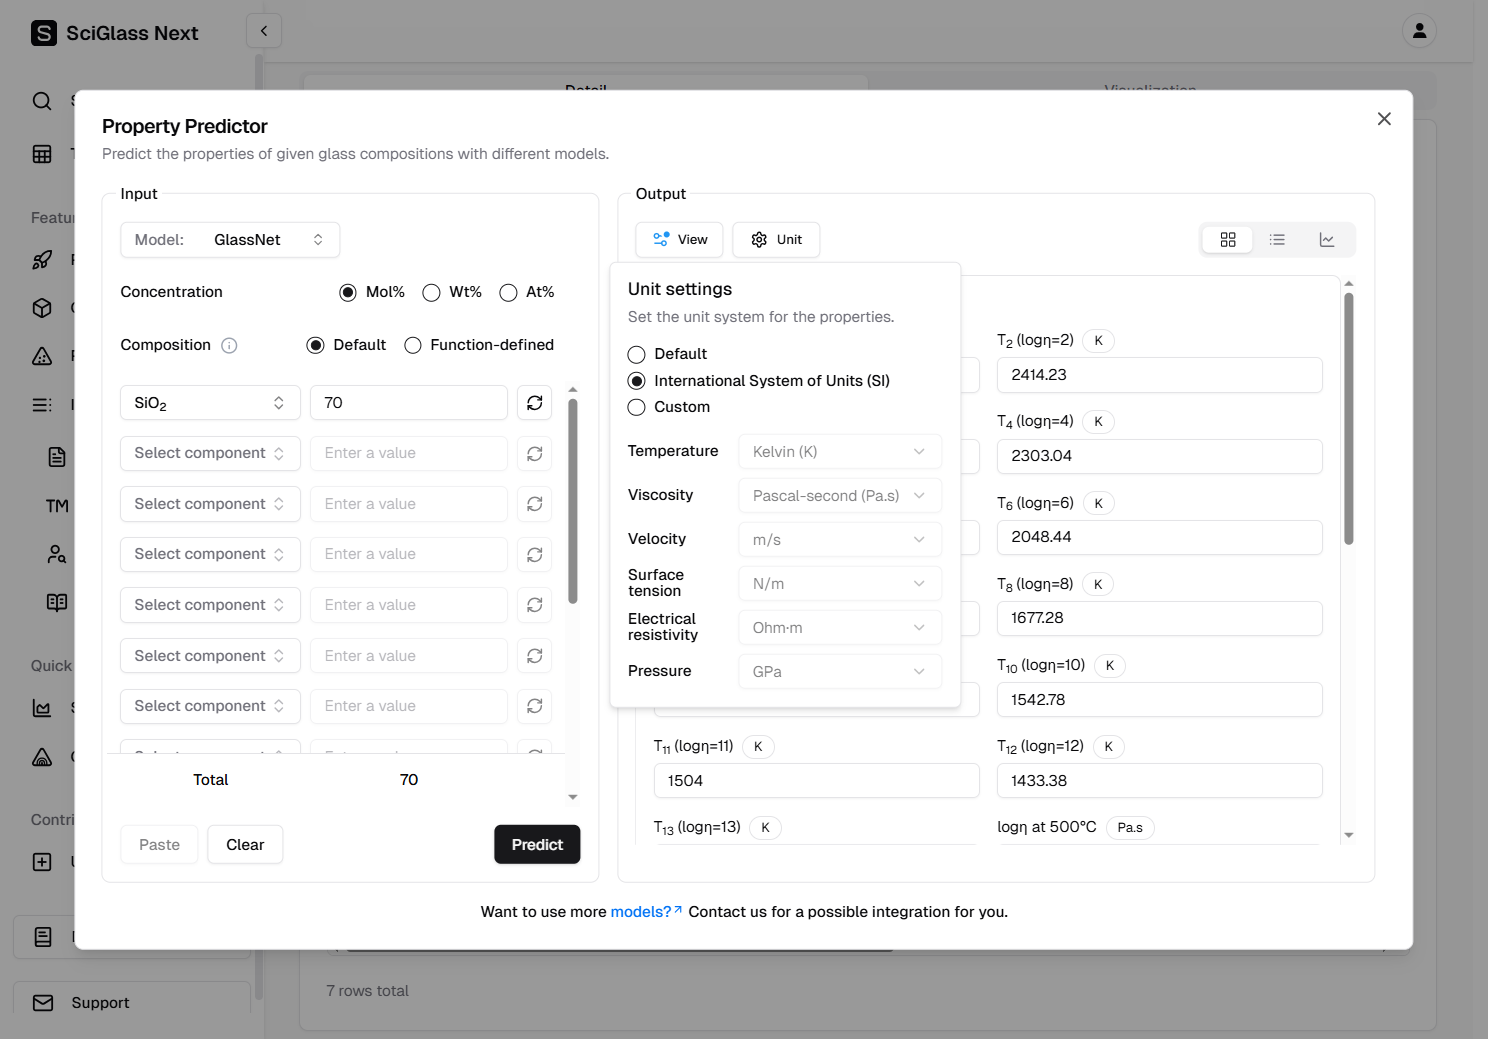The width and height of the screenshot is (1488, 1039).
Task: Open the GlassNet model dropdown
Action: [230, 240]
